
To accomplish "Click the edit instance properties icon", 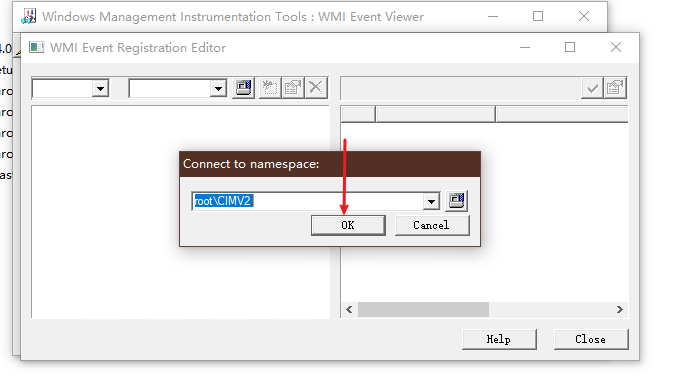I will (x=293, y=88).
